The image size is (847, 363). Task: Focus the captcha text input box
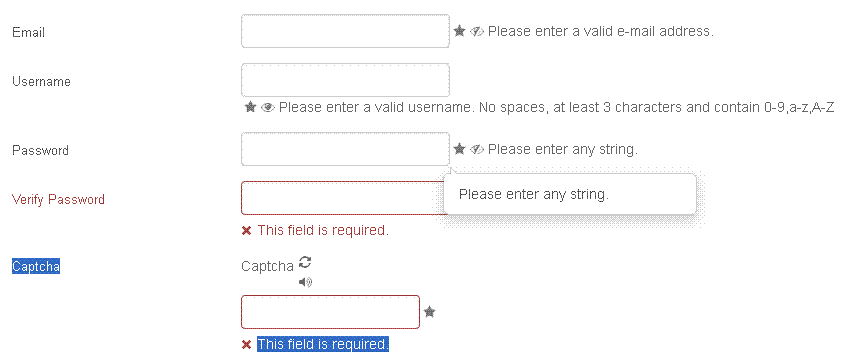click(x=330, y=312)
